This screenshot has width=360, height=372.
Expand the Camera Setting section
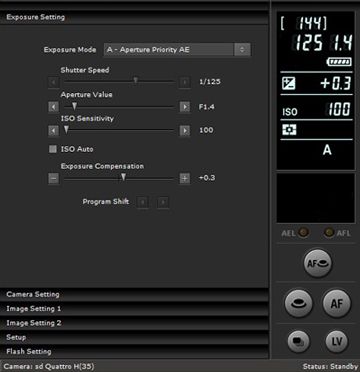(x=134, y=294)
